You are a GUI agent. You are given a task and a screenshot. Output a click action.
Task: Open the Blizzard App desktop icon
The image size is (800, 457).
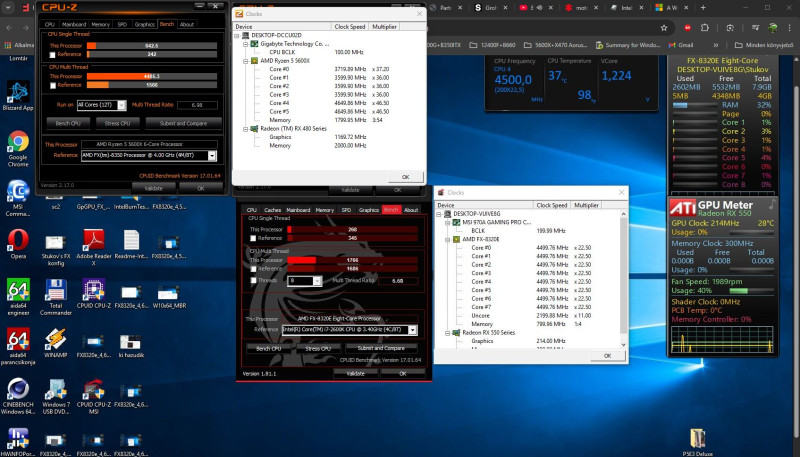[18, 96]
